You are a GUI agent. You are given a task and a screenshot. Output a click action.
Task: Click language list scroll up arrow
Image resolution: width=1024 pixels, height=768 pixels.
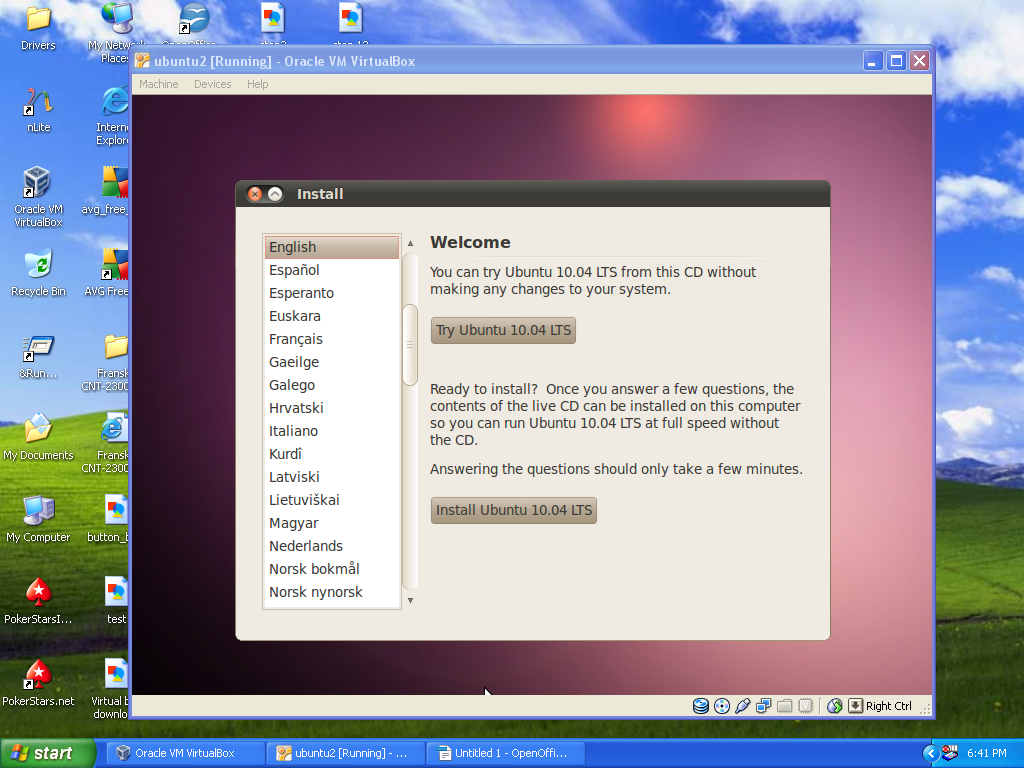click(411, 243)
